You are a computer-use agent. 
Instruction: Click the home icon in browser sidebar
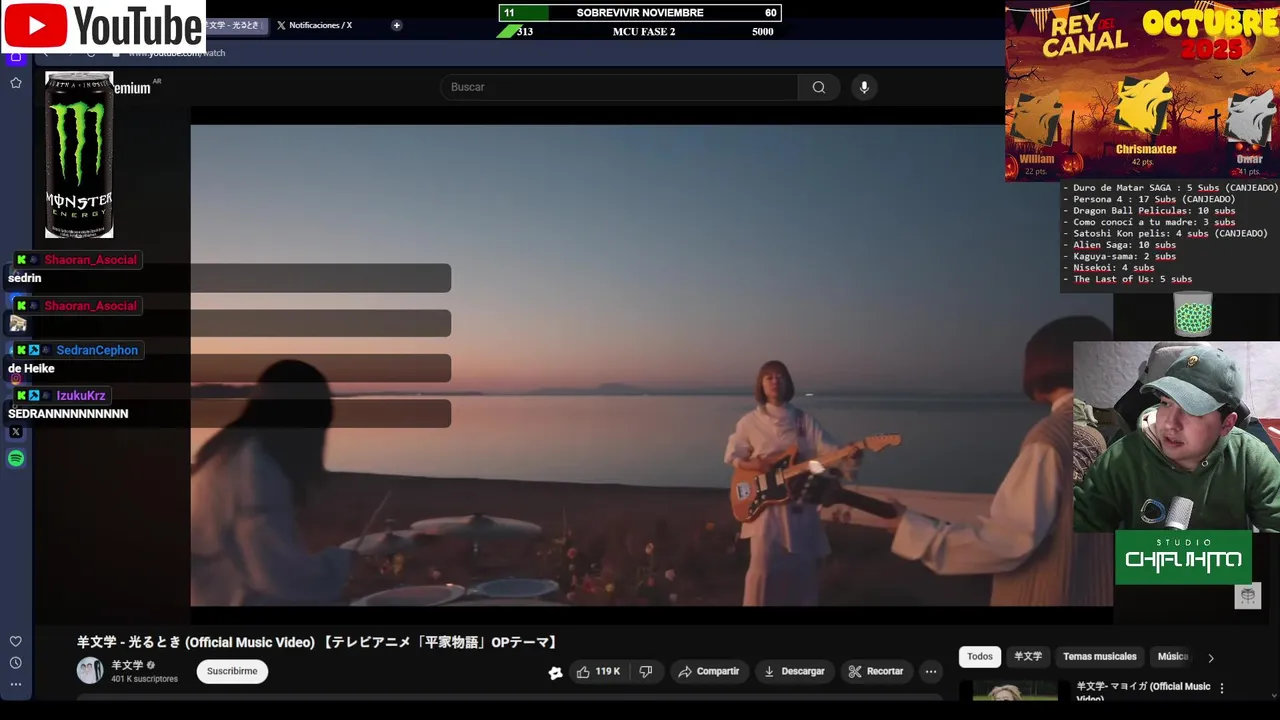16,56
